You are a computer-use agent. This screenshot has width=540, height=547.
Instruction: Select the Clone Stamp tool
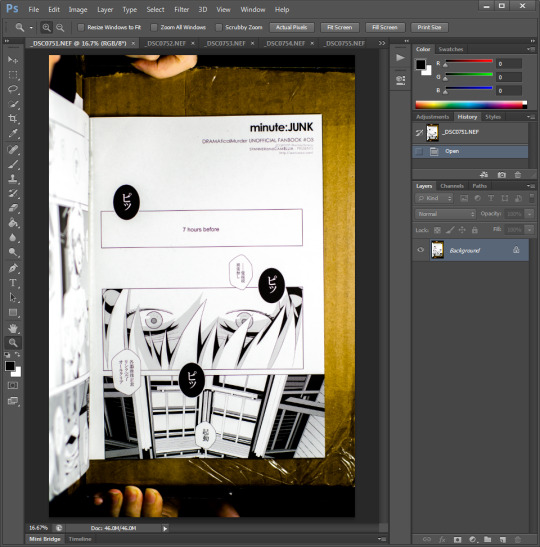13,179
